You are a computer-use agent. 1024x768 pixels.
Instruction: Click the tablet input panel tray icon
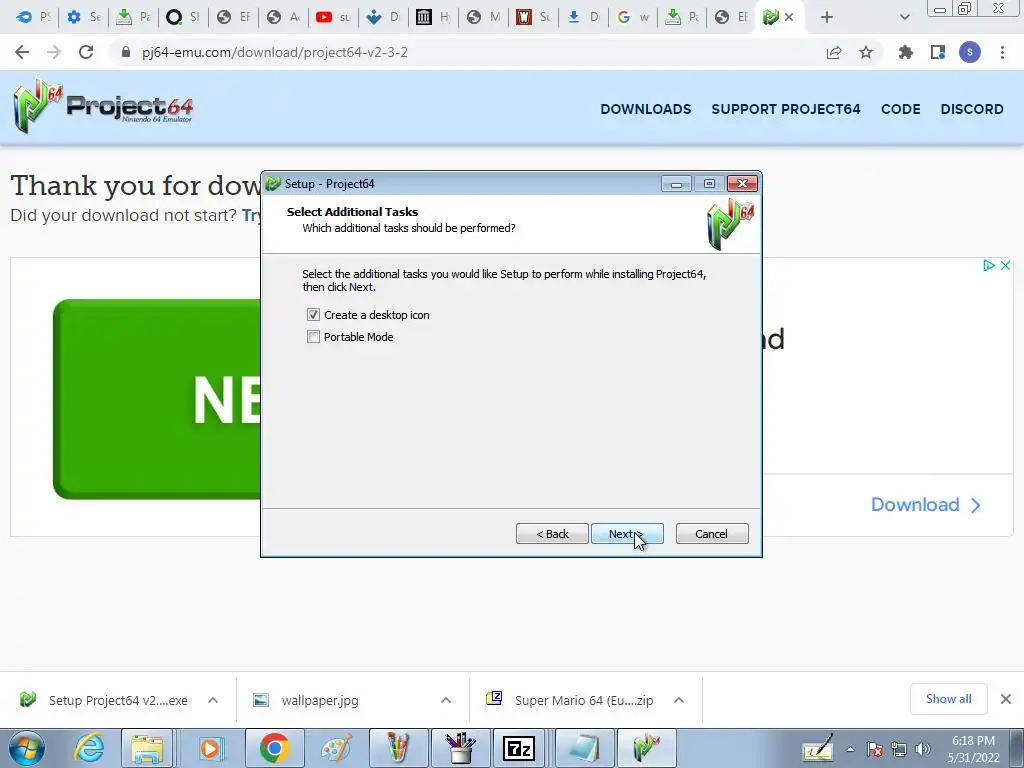click(x=818, y=749)
